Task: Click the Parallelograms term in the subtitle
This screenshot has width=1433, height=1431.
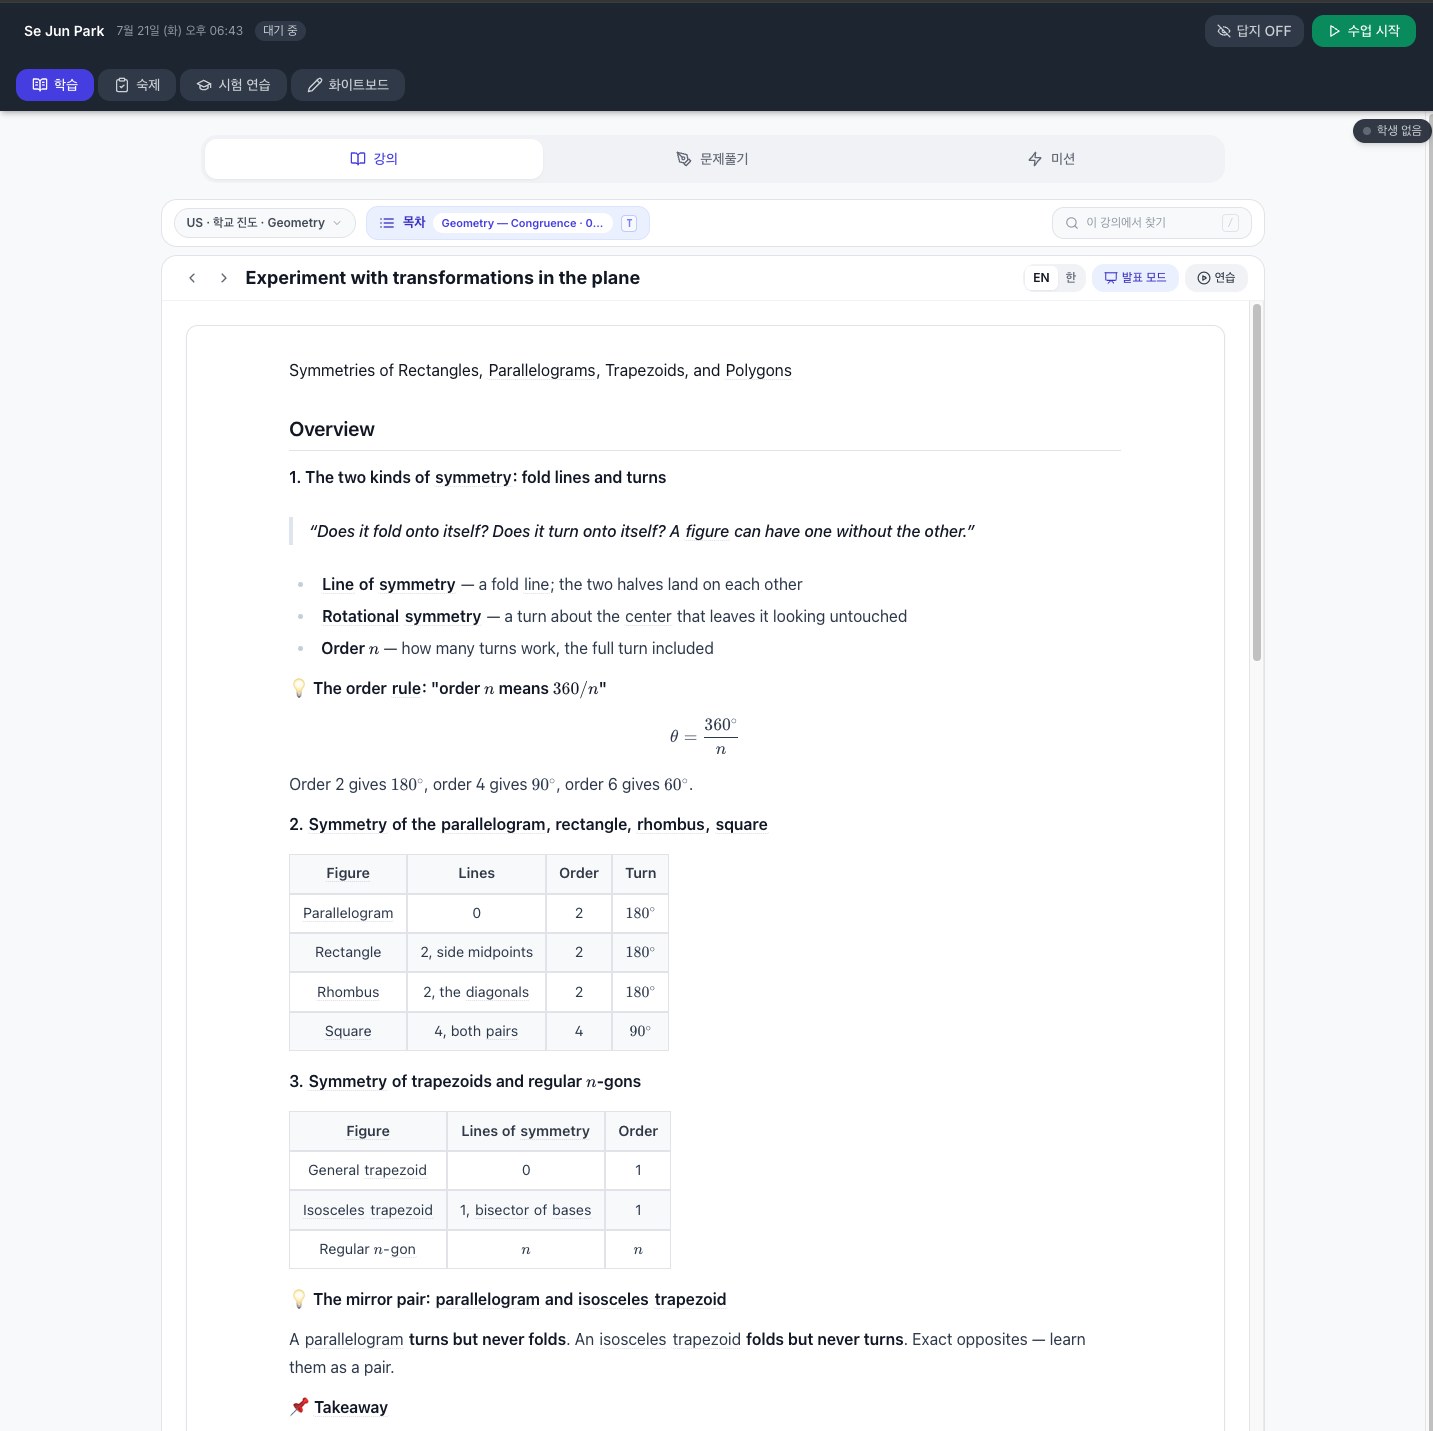Action: click(542, 371)
